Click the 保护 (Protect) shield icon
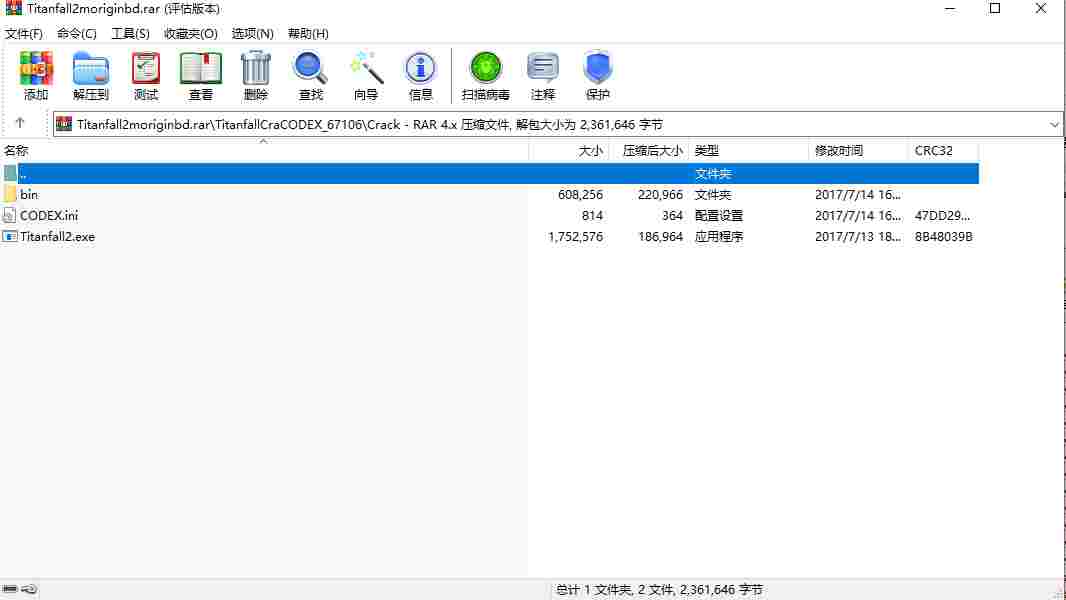Viewport: 1066px width, 600px height. [598, 69]
